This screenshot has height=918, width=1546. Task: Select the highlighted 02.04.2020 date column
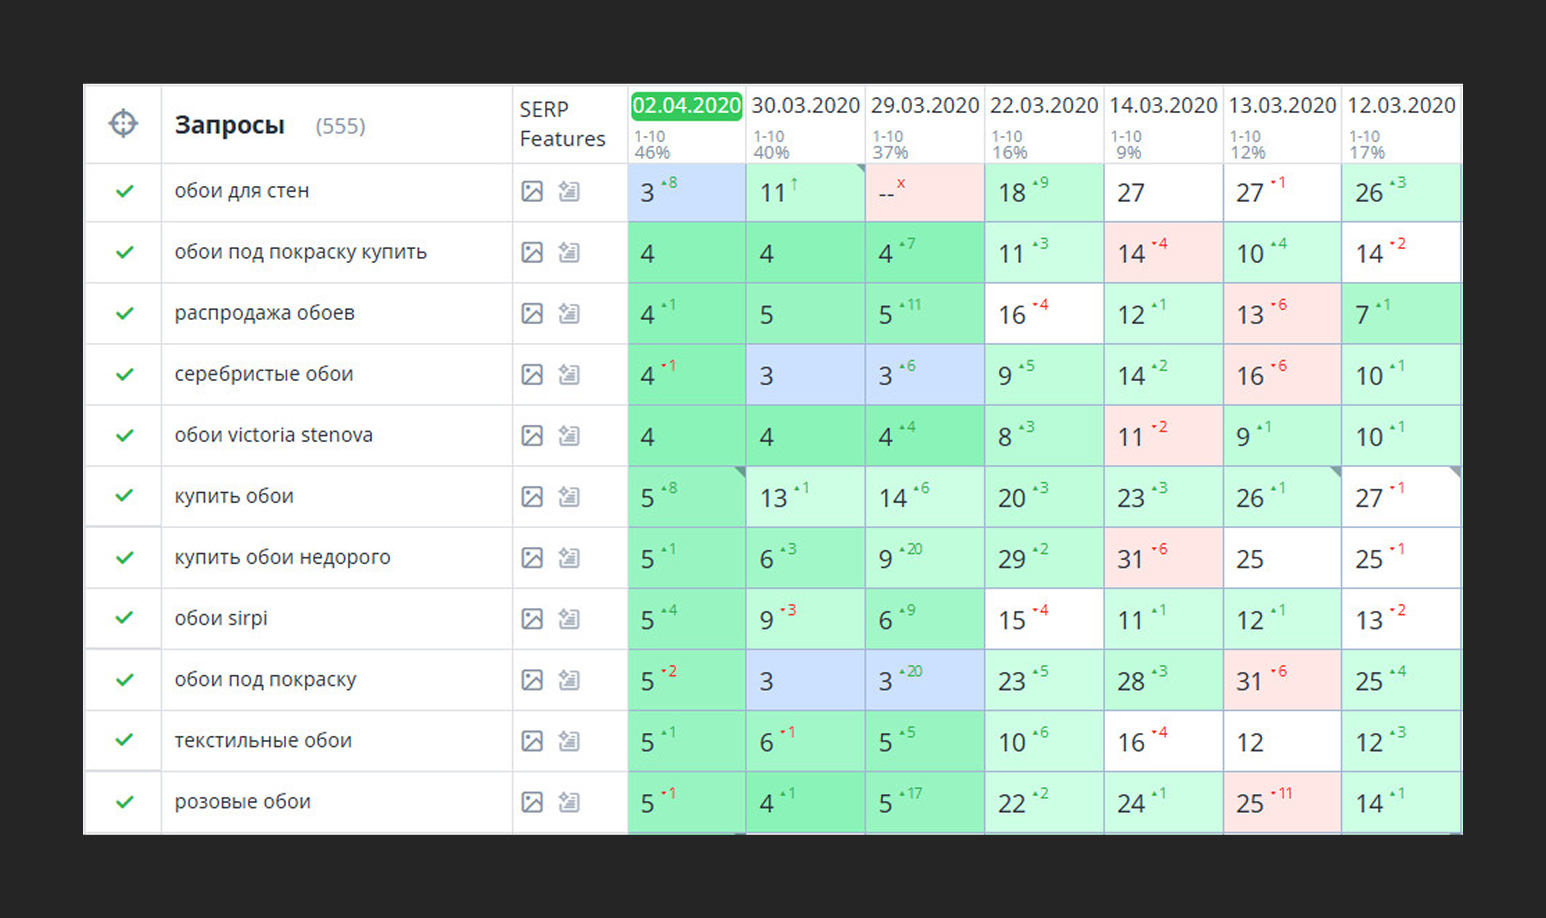coord(686,105)
